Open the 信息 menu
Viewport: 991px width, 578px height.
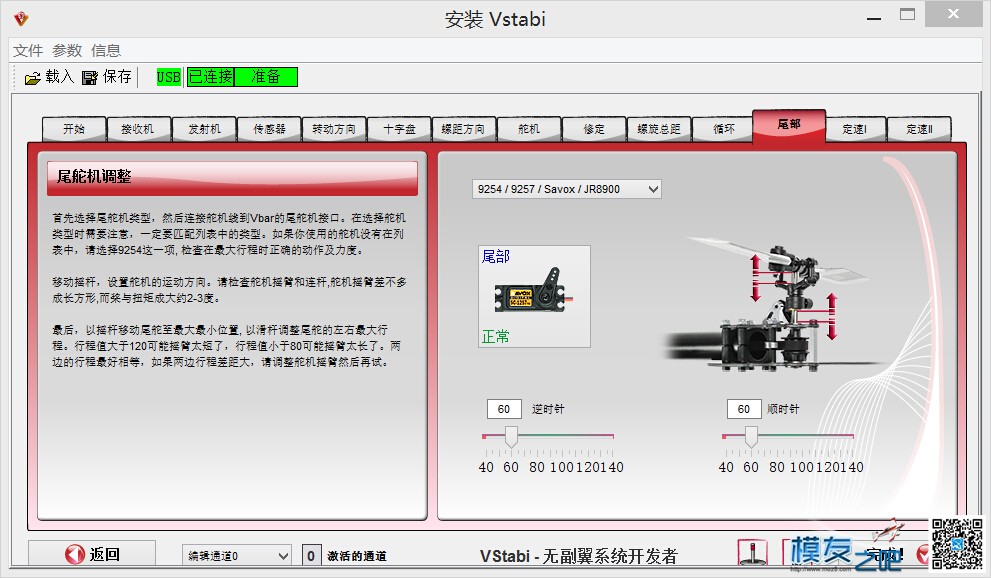coord(106,51)
